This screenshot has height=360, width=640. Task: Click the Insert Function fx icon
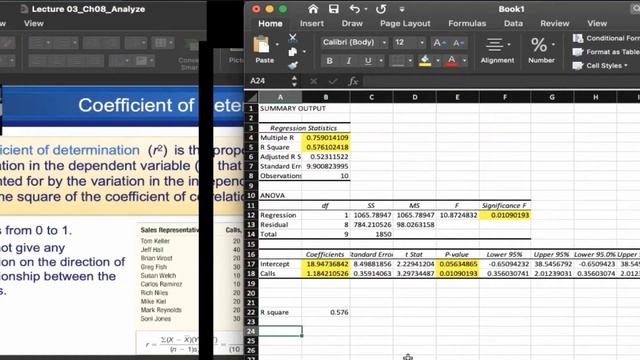click(x=353, y=81)
